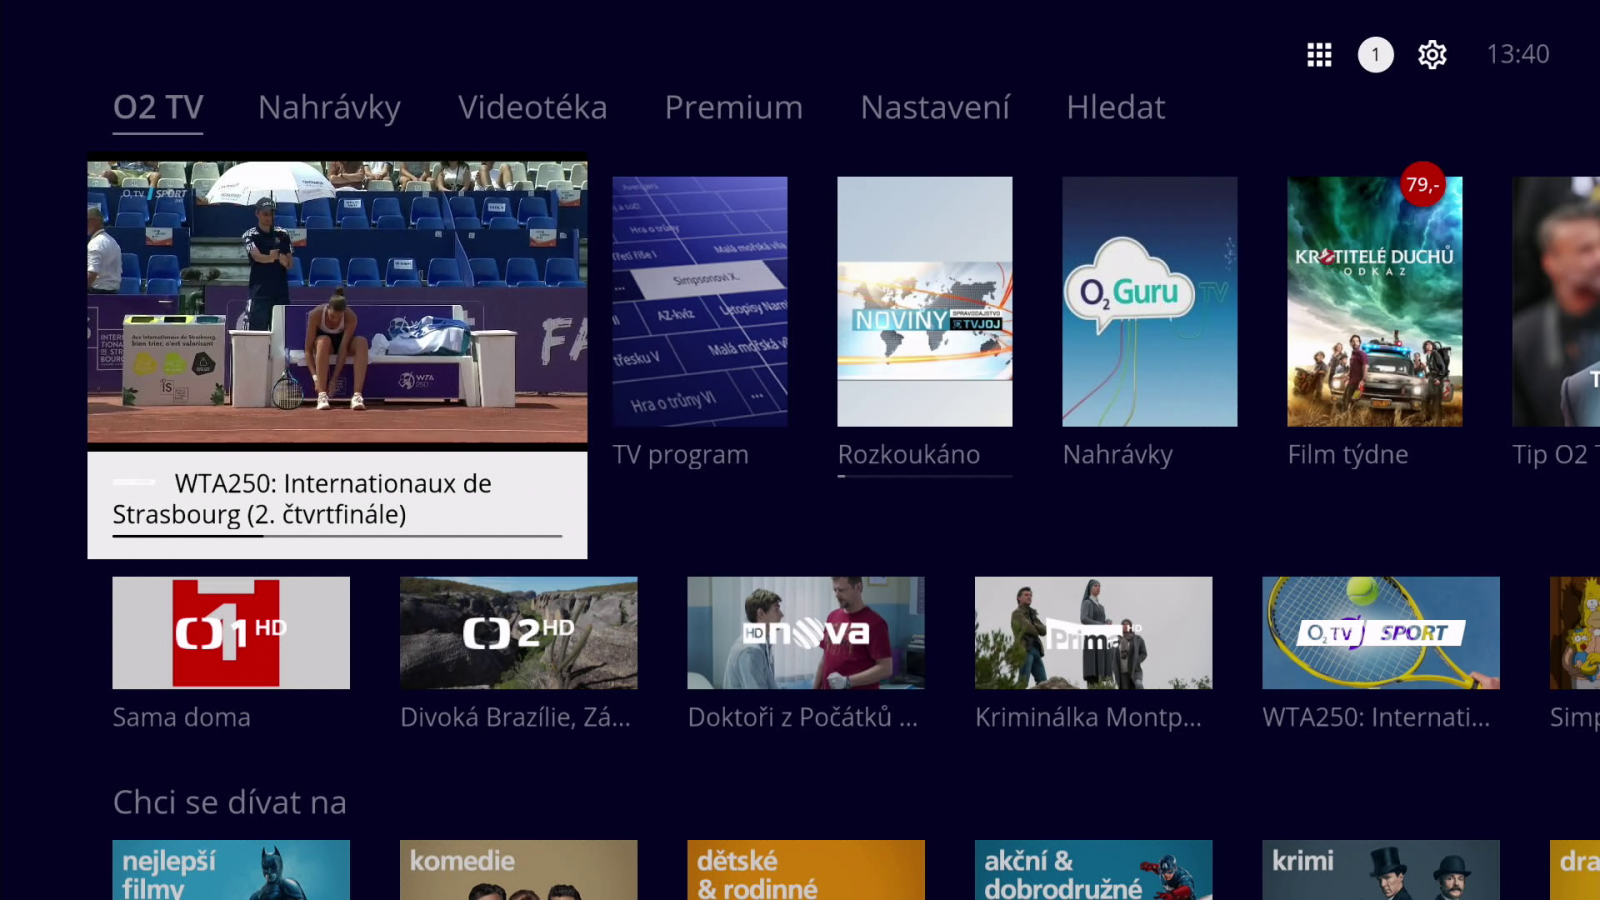The width and height of the screenshot is (1600, 900).
Task: Select the O2 TV Sport channel tile
Action: click(1381, 633)
